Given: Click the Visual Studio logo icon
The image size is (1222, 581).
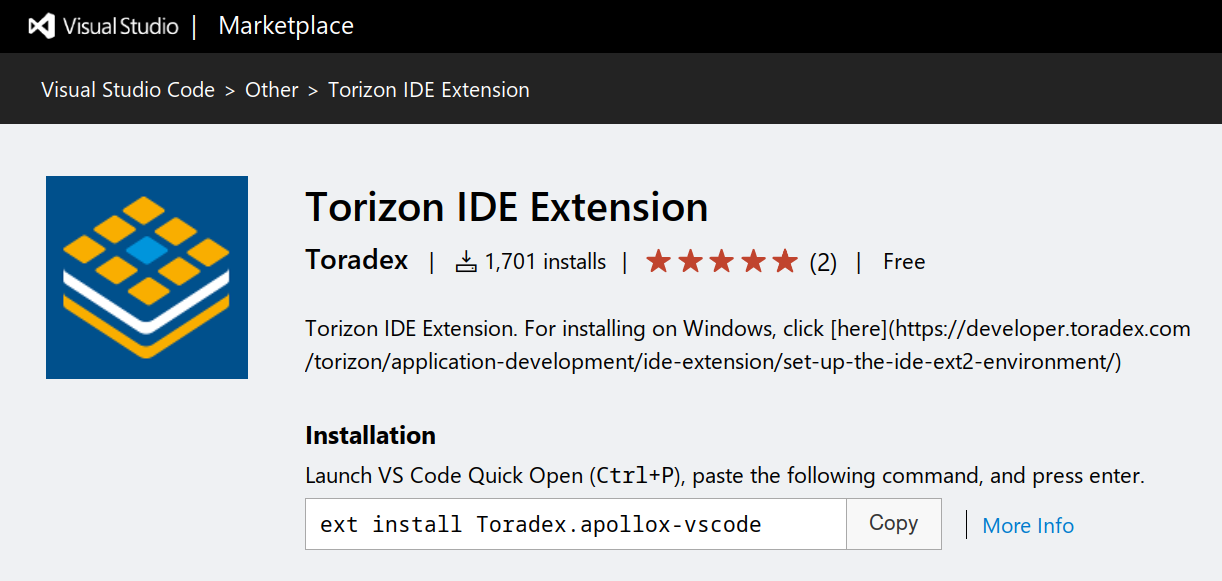Looking at the screenshot, I should point(41,26).
